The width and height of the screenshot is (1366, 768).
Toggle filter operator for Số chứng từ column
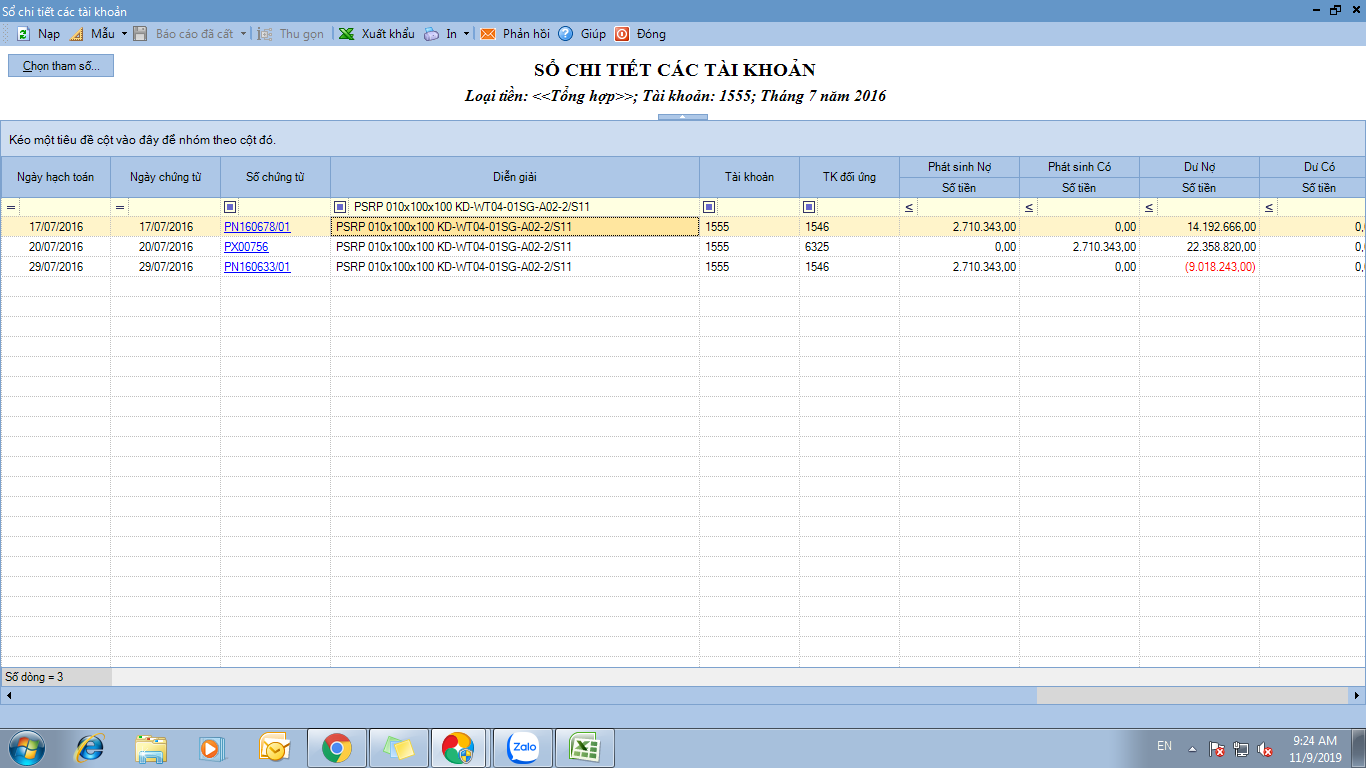[230, 207]
